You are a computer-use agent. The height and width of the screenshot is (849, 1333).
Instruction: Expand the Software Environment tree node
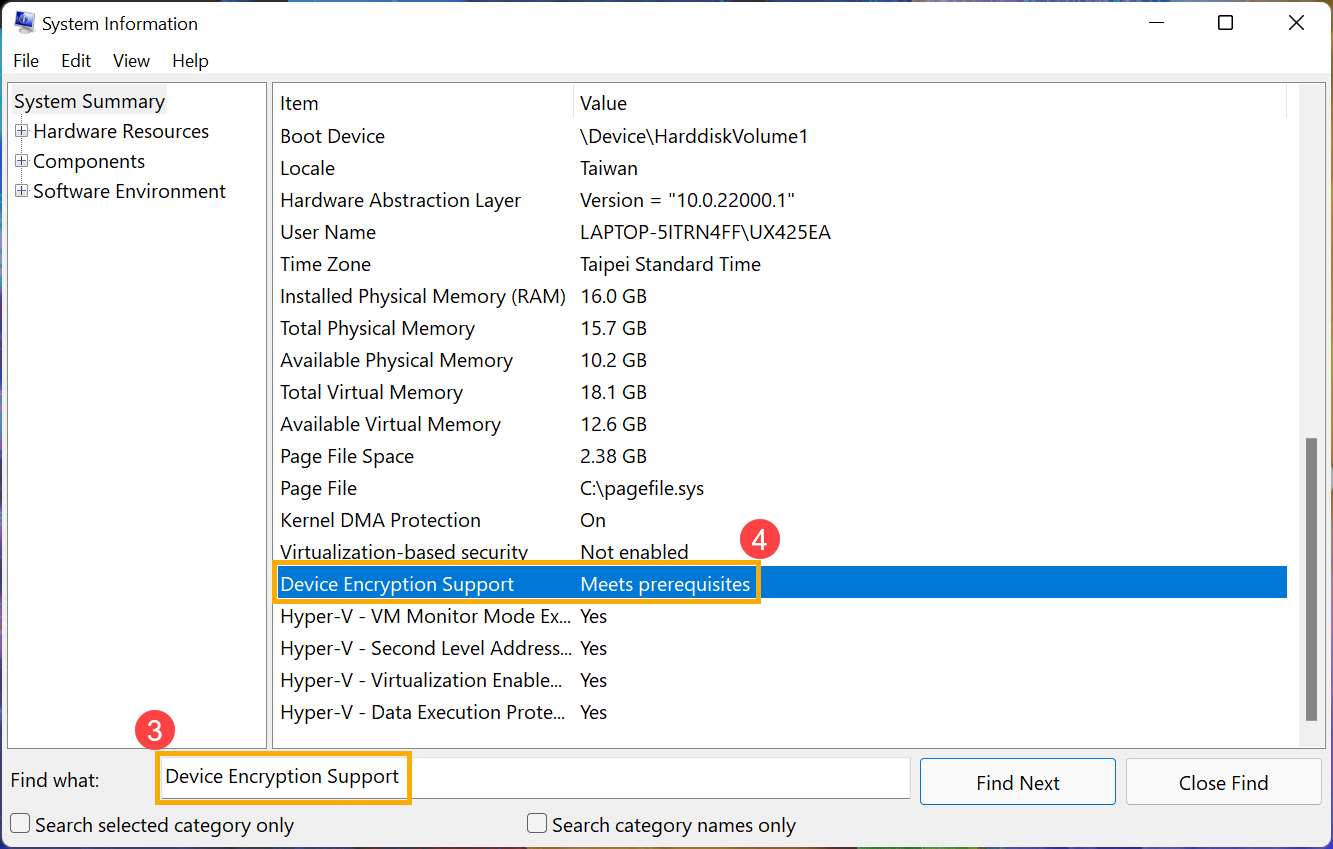coord(22,192)
